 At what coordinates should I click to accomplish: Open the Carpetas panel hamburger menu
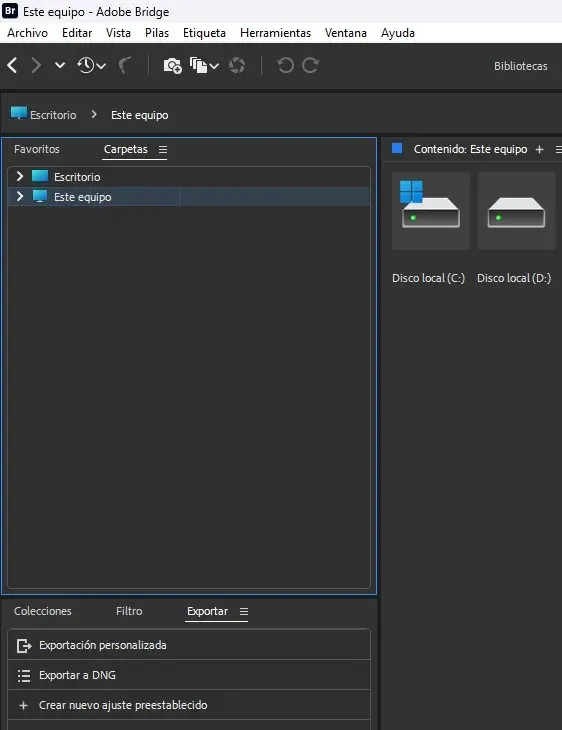[x=163, y=150]
